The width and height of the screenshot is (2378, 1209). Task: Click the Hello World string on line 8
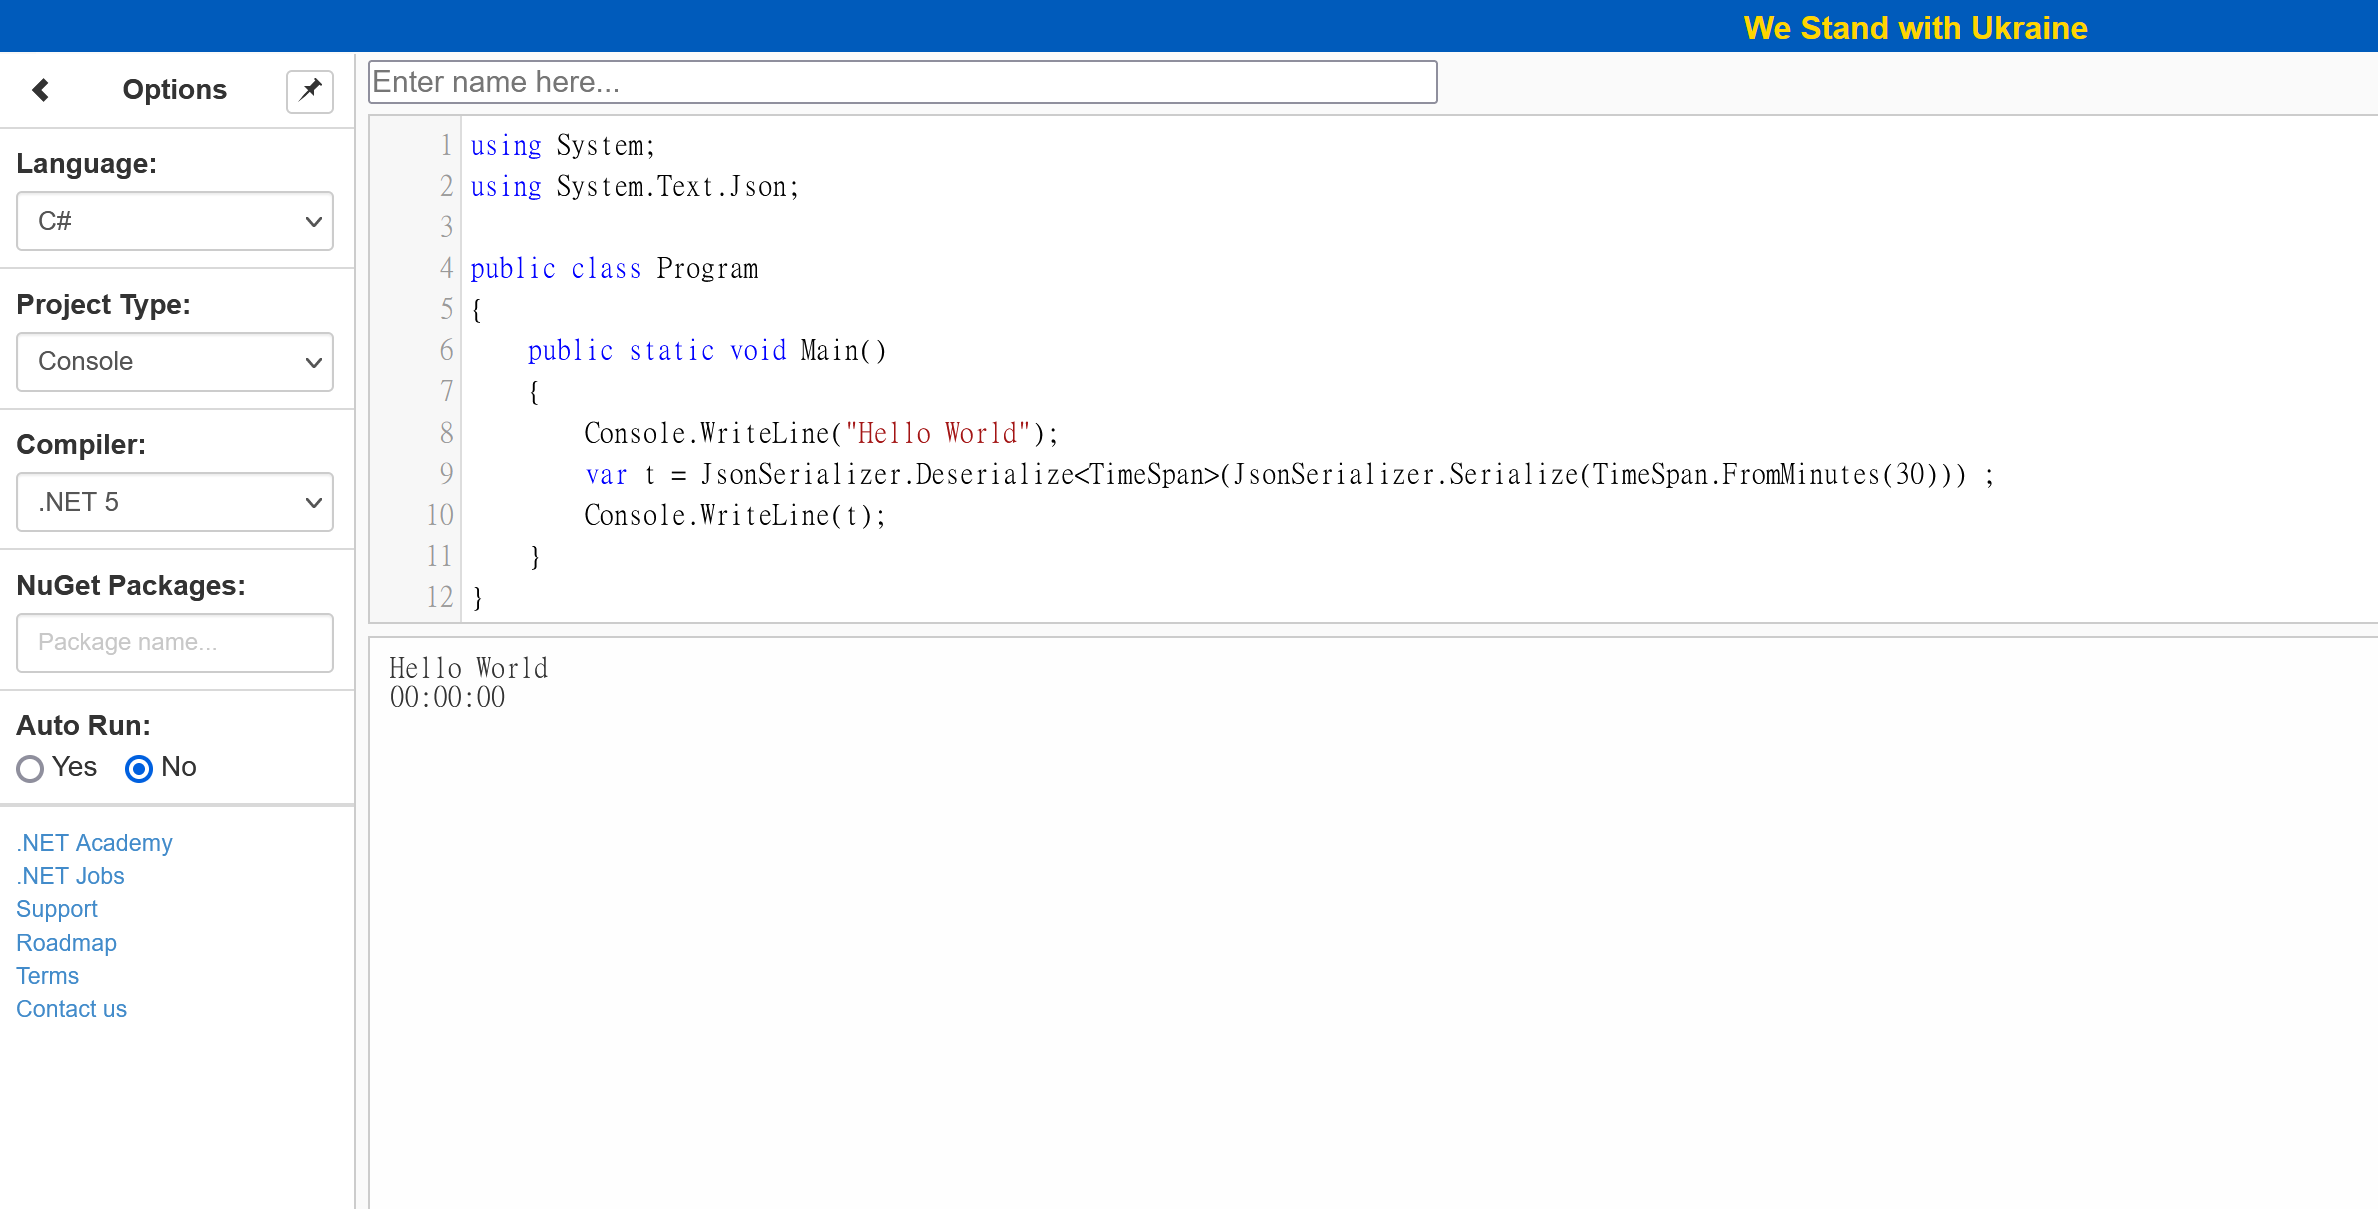point(937,434)
